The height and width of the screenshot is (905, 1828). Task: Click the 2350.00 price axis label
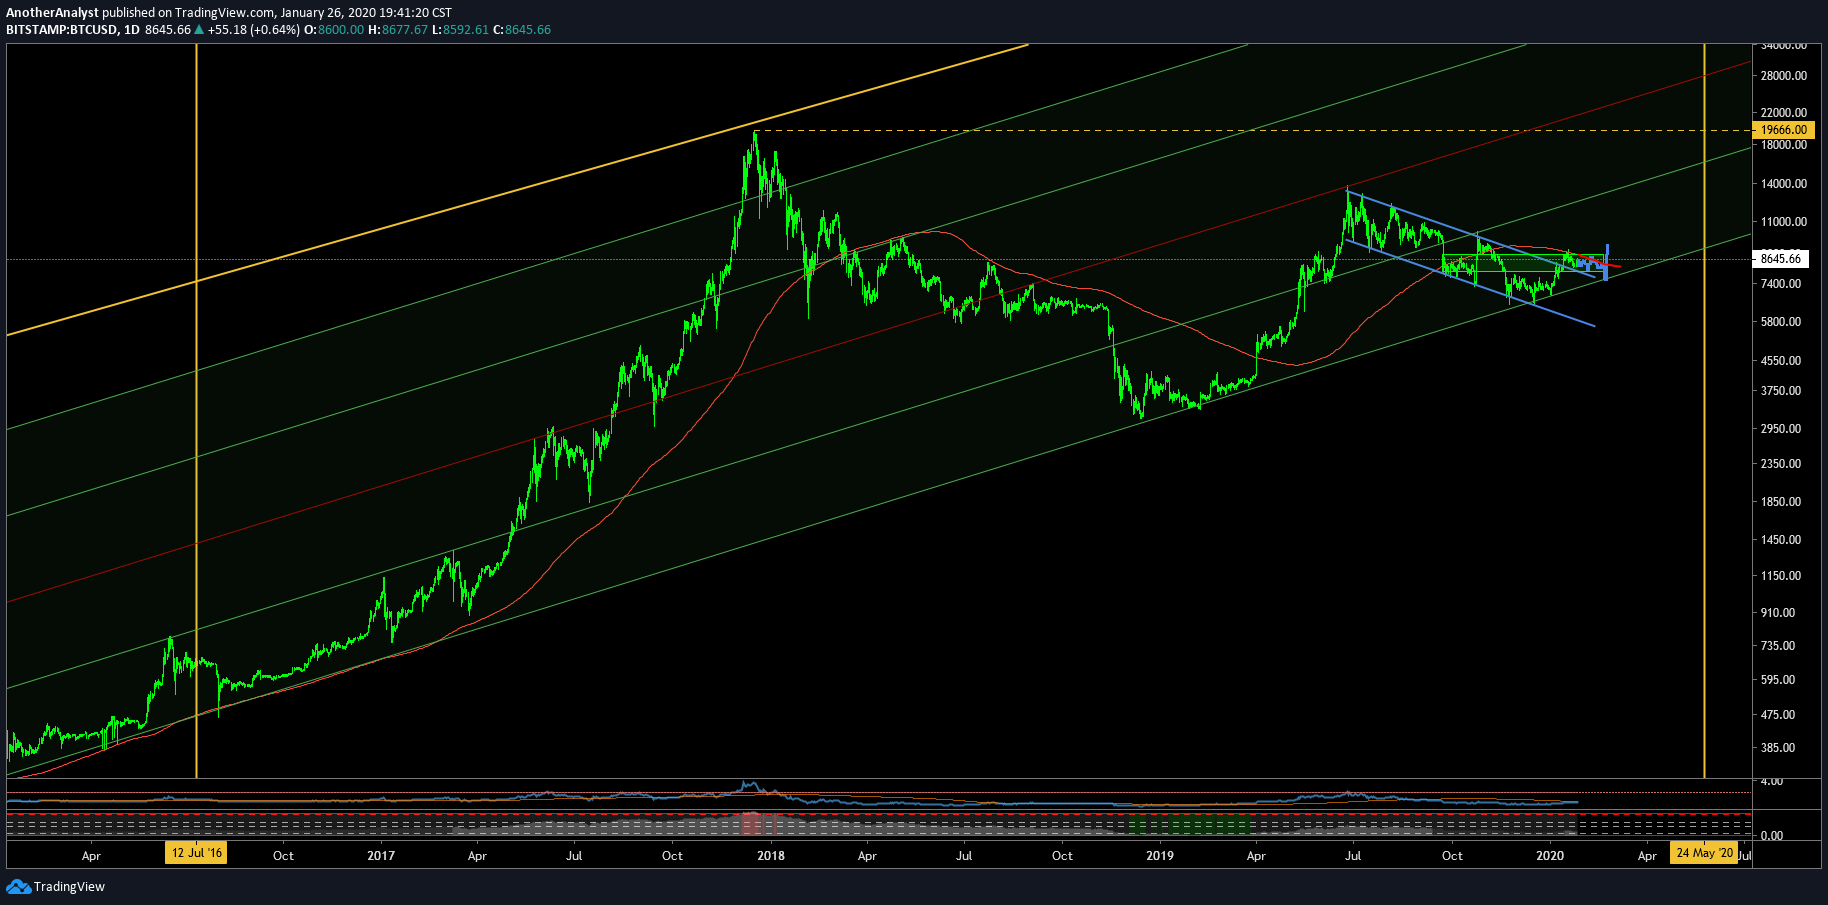[x=1781, y=464]
